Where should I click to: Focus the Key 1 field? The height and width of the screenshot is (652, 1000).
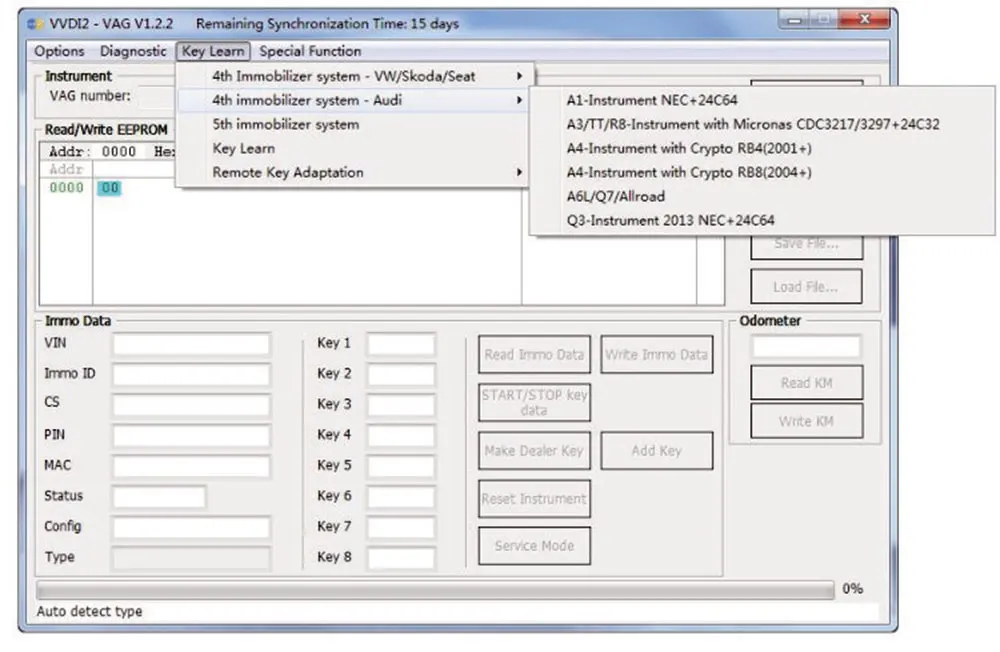[401, 345]
